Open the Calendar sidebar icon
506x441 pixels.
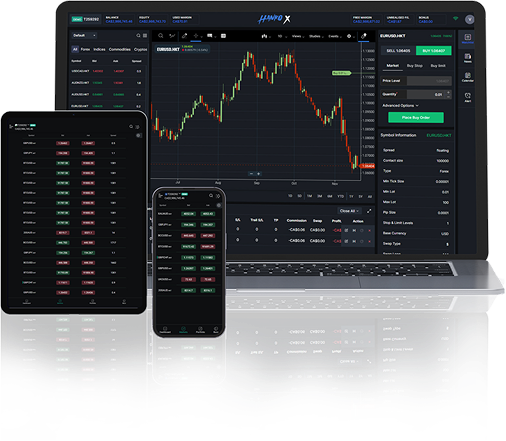click(468, 77)
